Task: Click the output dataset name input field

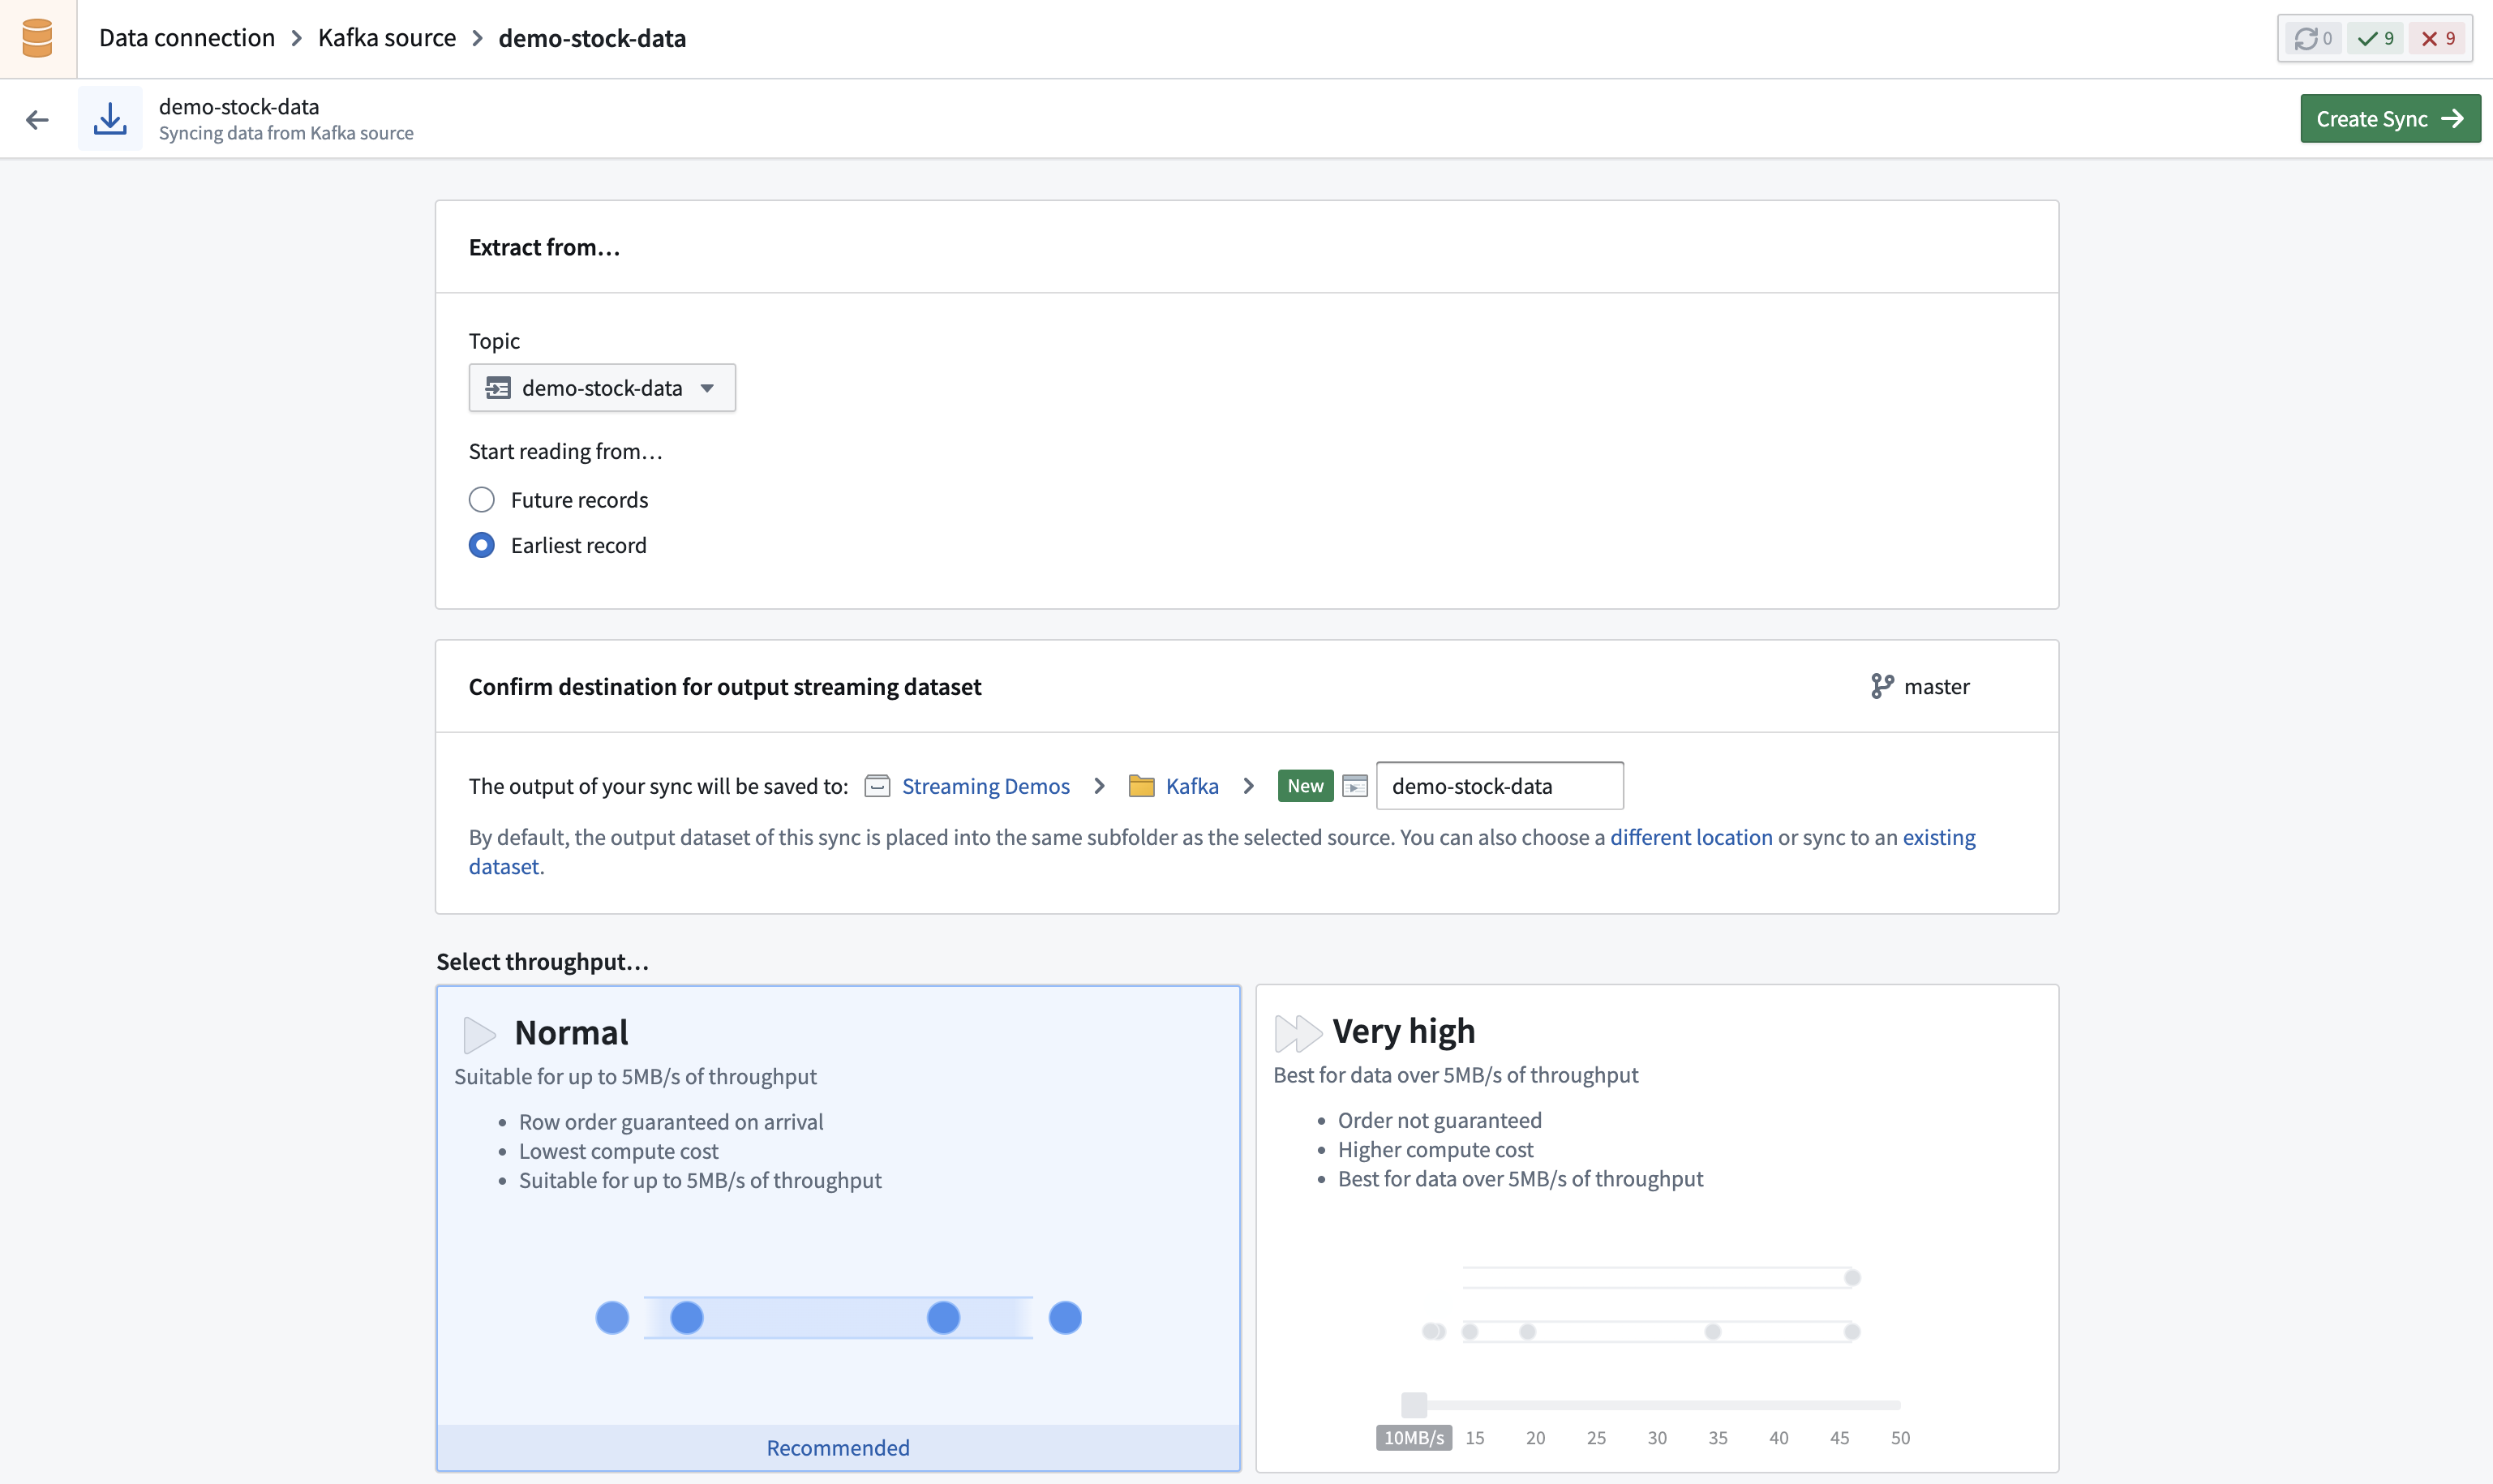Action: 1499,786
